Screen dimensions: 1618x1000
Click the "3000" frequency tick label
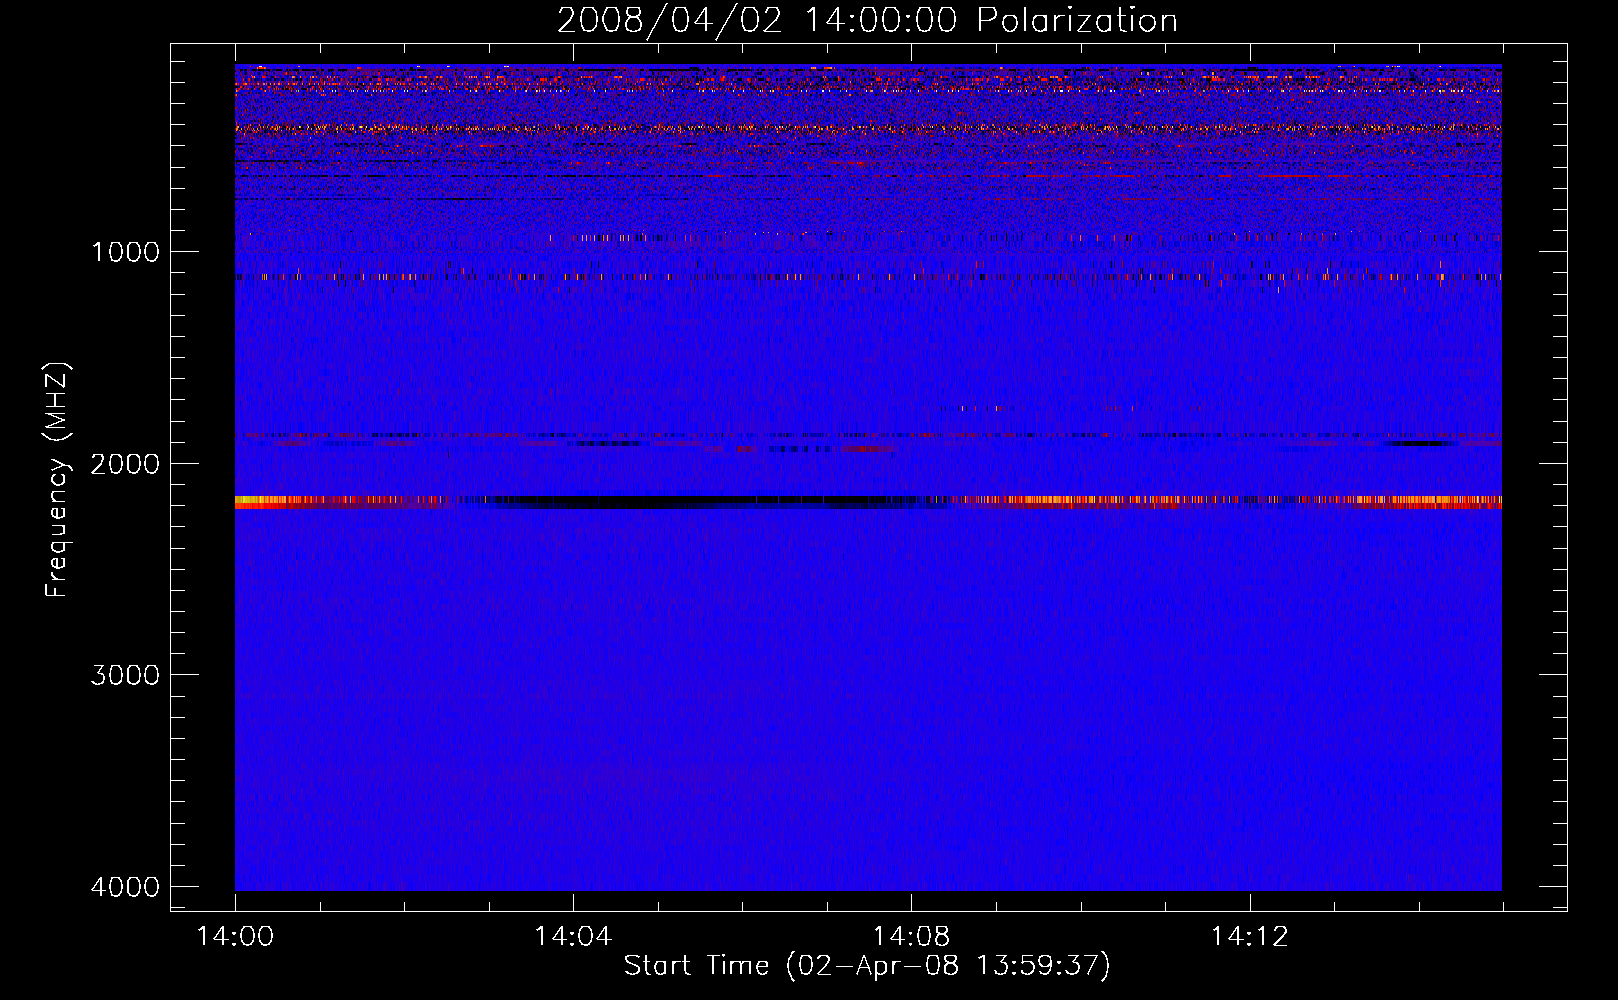coord(125,675)
